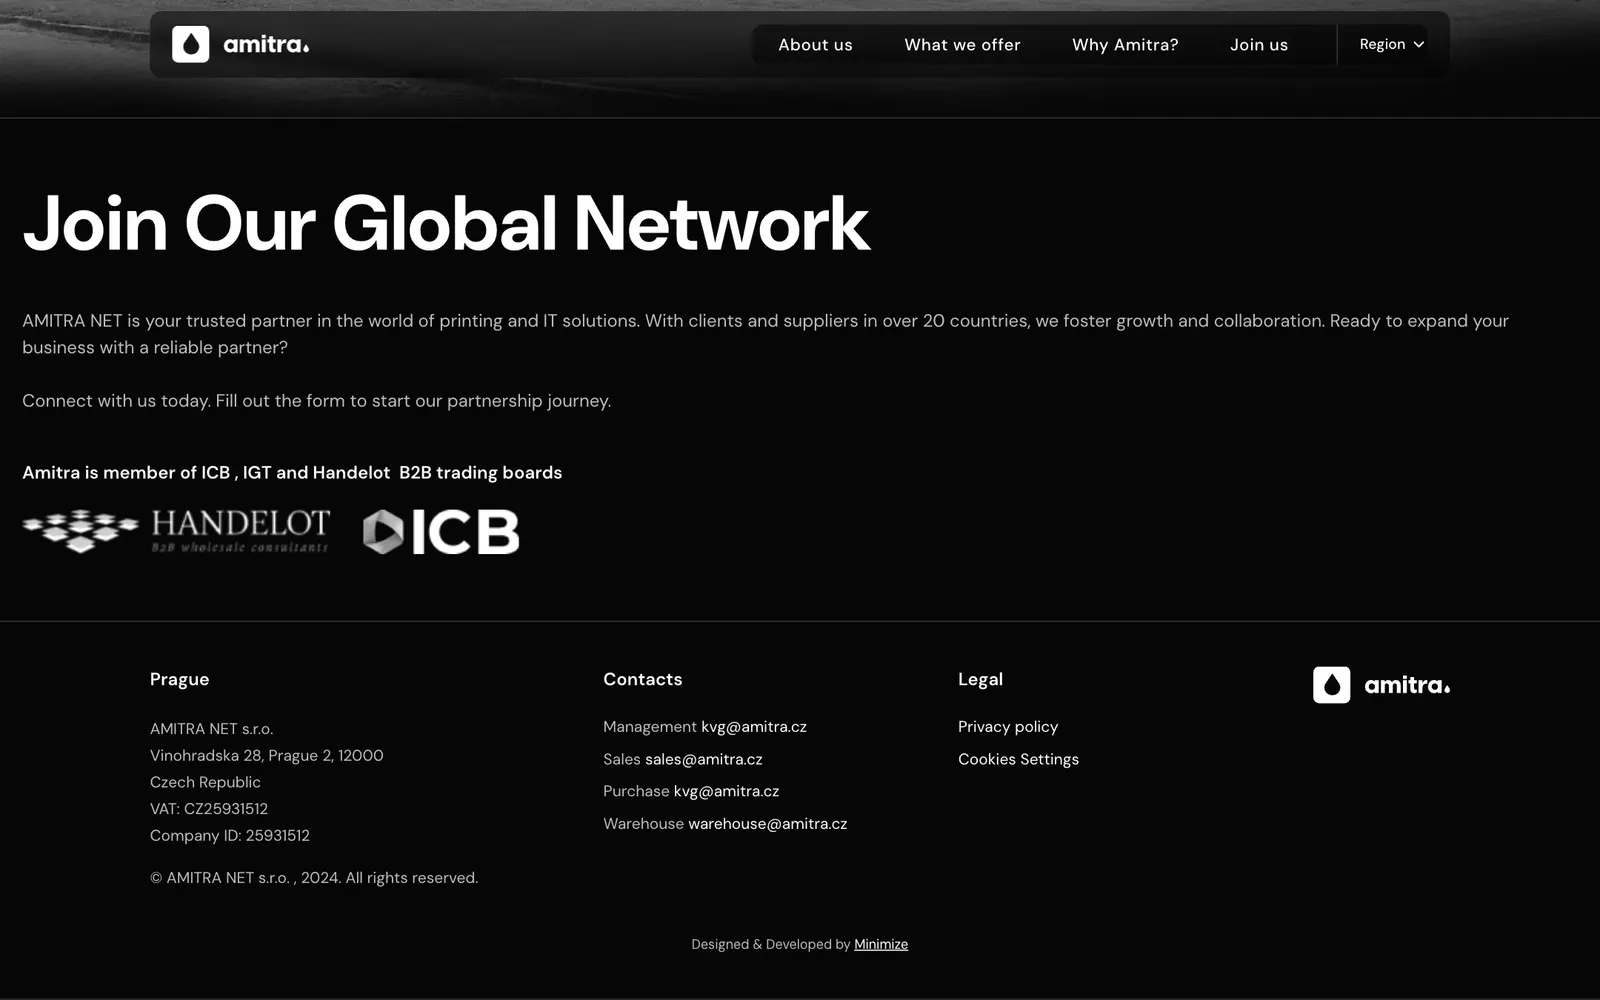Open the Handelot B2B logo

tap(176, 531)
